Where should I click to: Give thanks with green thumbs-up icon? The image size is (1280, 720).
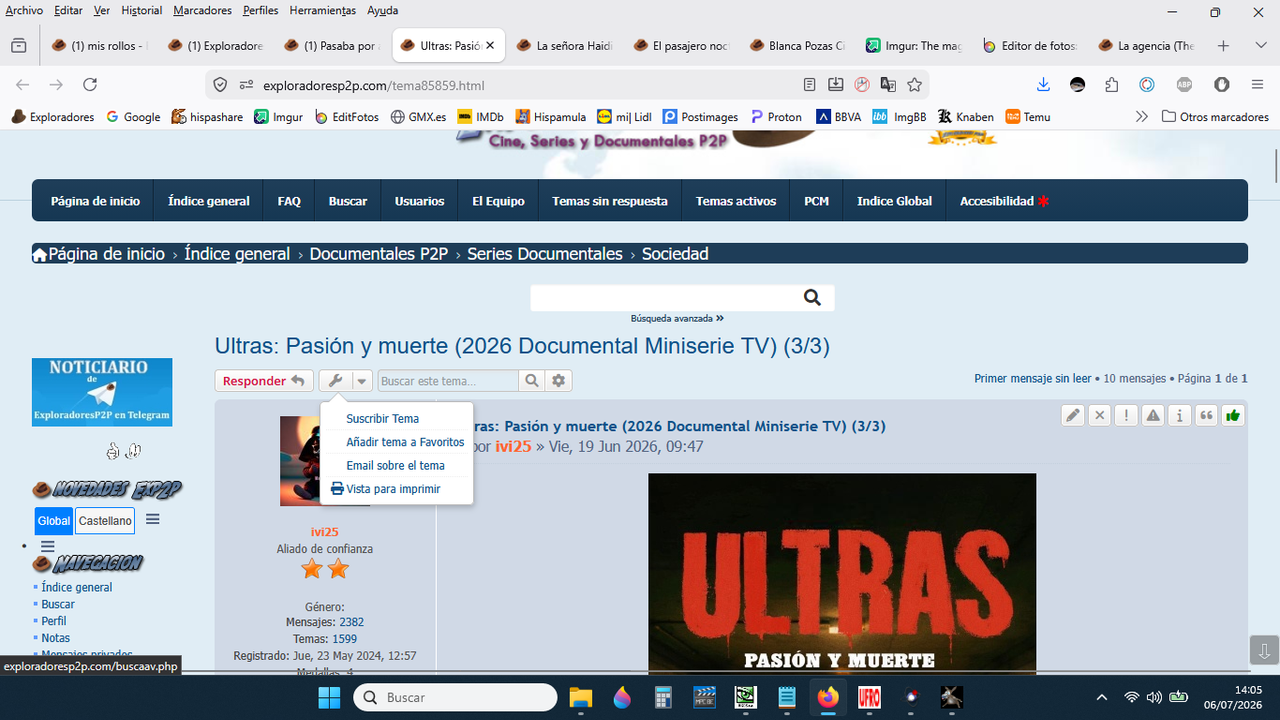pos(1233,415)
